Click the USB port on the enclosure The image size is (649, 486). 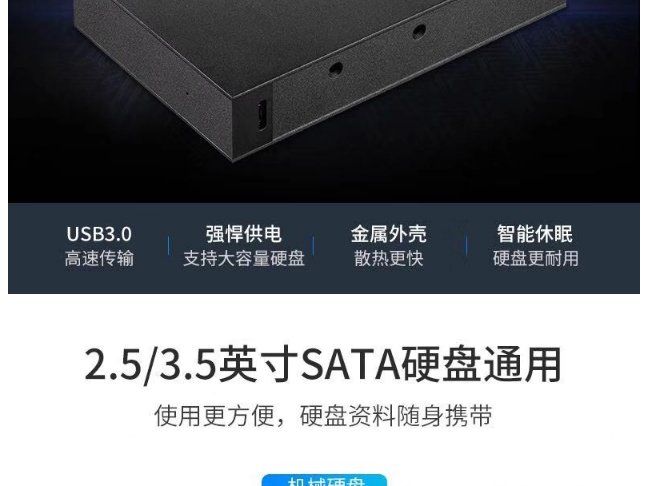[x=262, y=115]
